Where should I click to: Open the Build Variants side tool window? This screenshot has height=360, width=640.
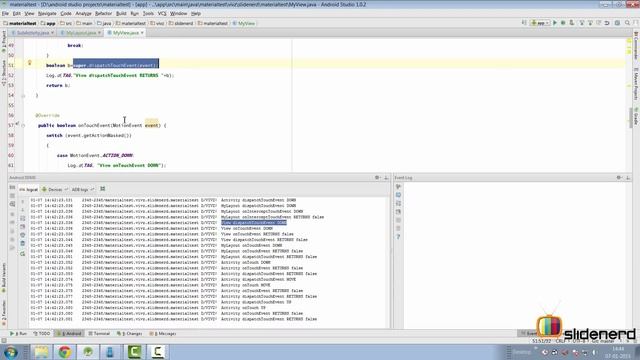(4, 278)
